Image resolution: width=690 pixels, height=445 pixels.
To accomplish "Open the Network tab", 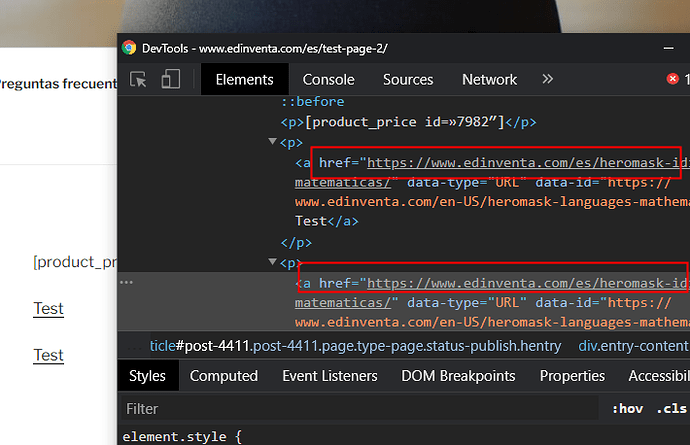I will tap(489, 80).
